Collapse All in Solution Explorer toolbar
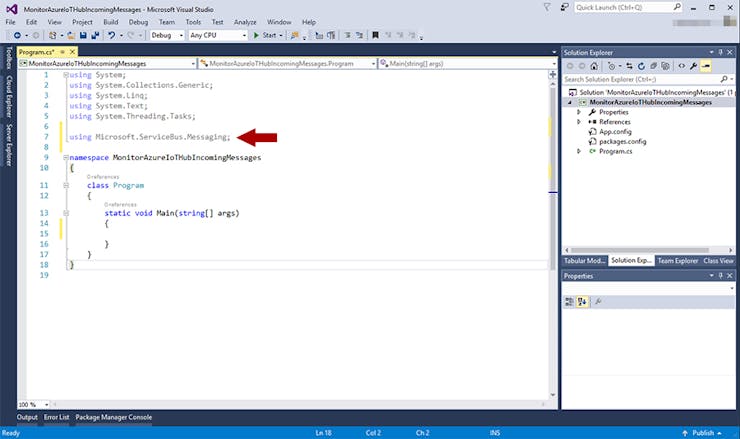 [x=653, y=66]
